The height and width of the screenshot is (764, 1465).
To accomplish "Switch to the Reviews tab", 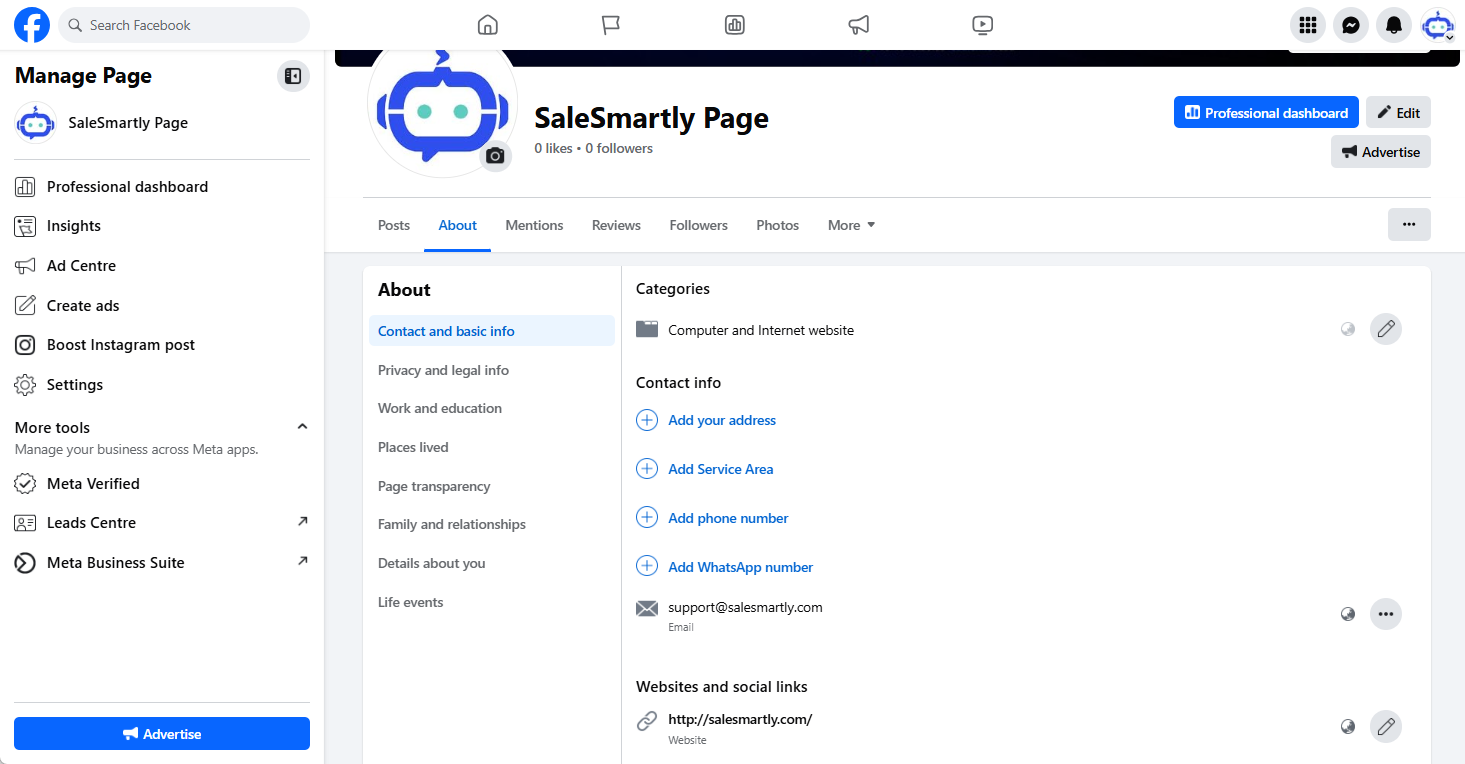I will [x=616, y=225].
